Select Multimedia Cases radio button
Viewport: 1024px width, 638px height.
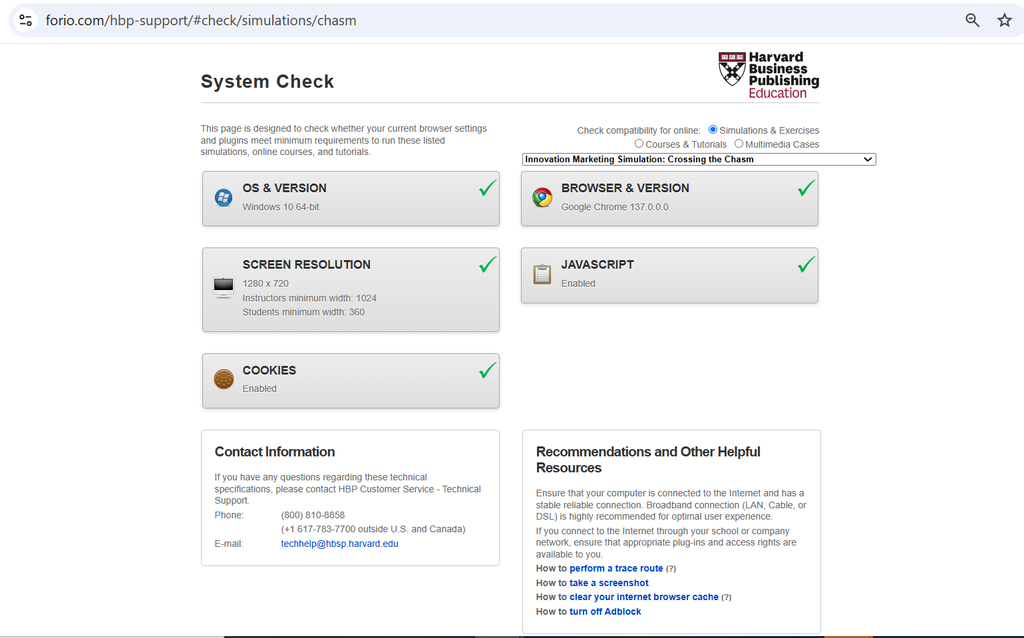pos(739,144)
